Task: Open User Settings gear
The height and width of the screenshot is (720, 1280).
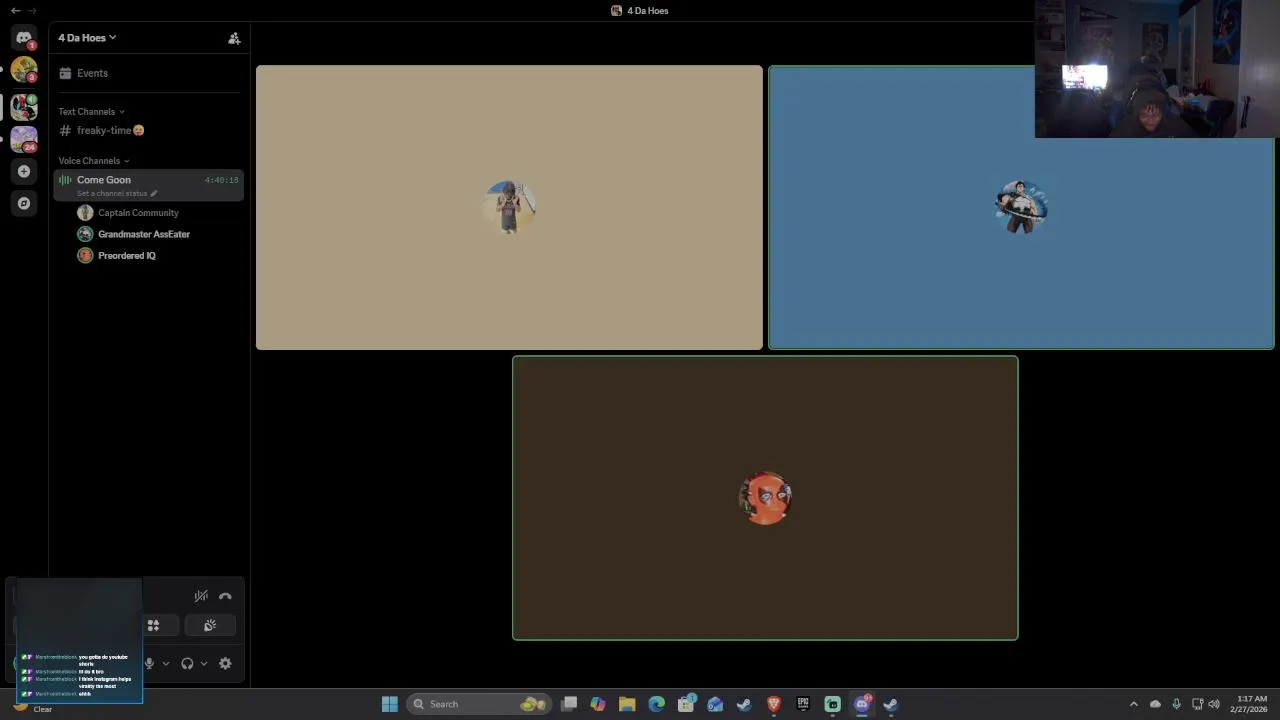Action: click(225, 663)
